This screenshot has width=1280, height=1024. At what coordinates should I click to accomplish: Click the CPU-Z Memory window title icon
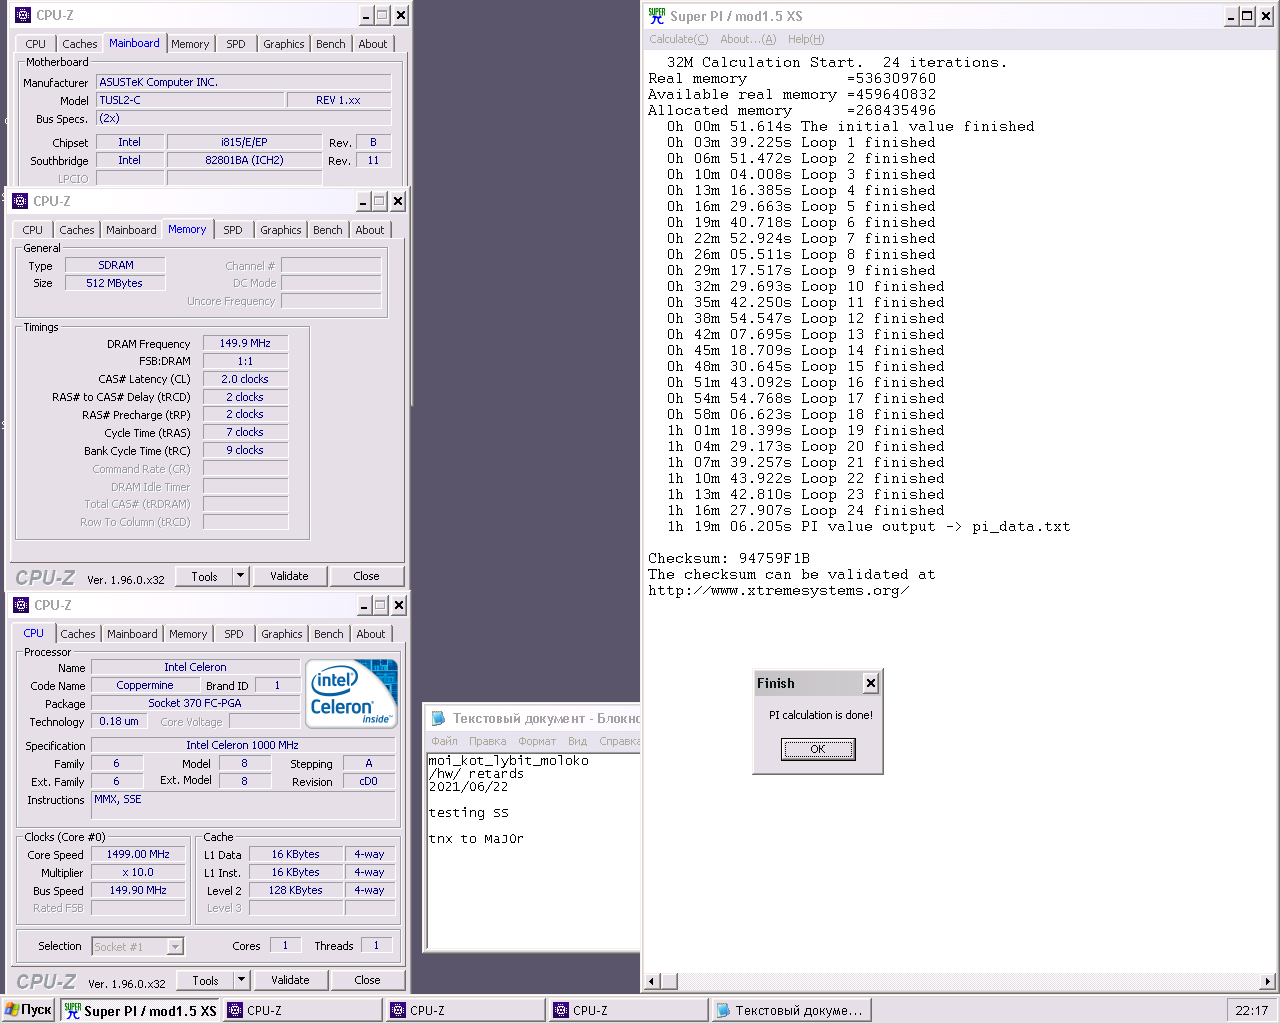click(20, 201)
